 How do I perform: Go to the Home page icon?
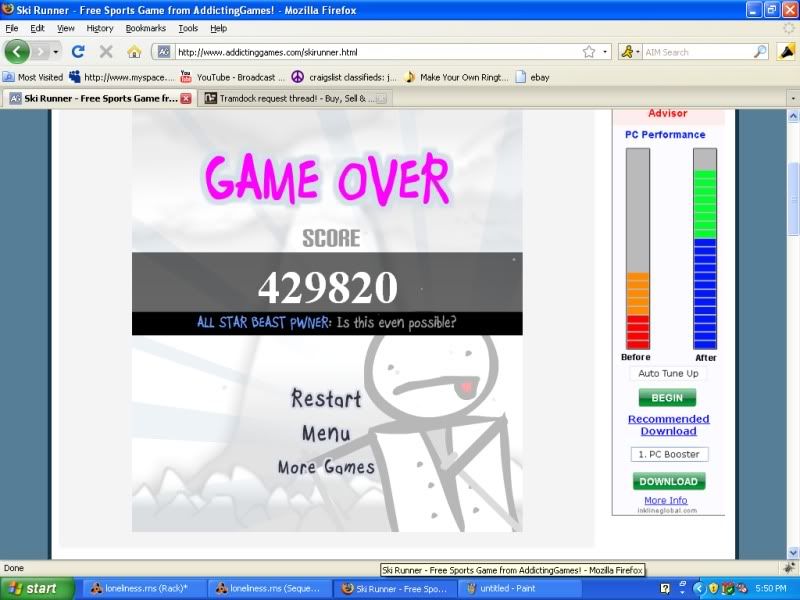coord(134,51)
